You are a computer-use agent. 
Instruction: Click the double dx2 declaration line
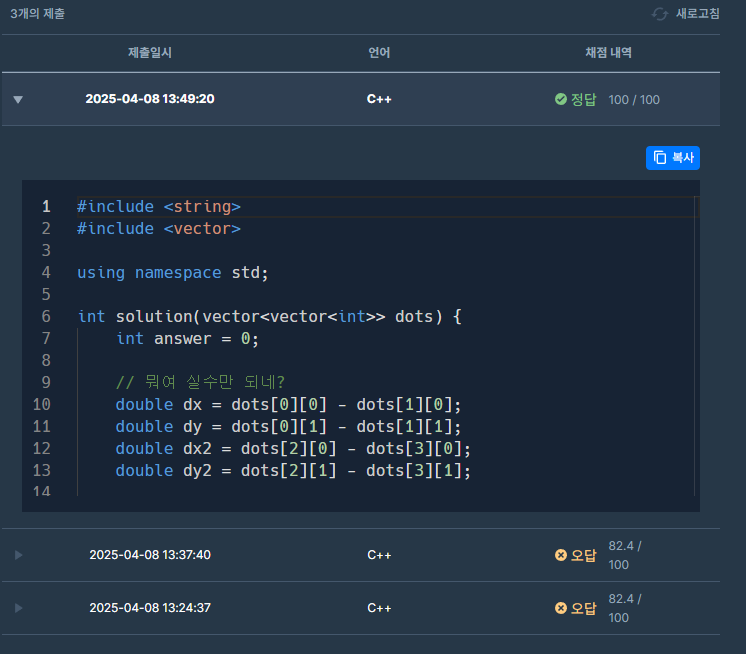pyautogui.click(x=293, y=448)
